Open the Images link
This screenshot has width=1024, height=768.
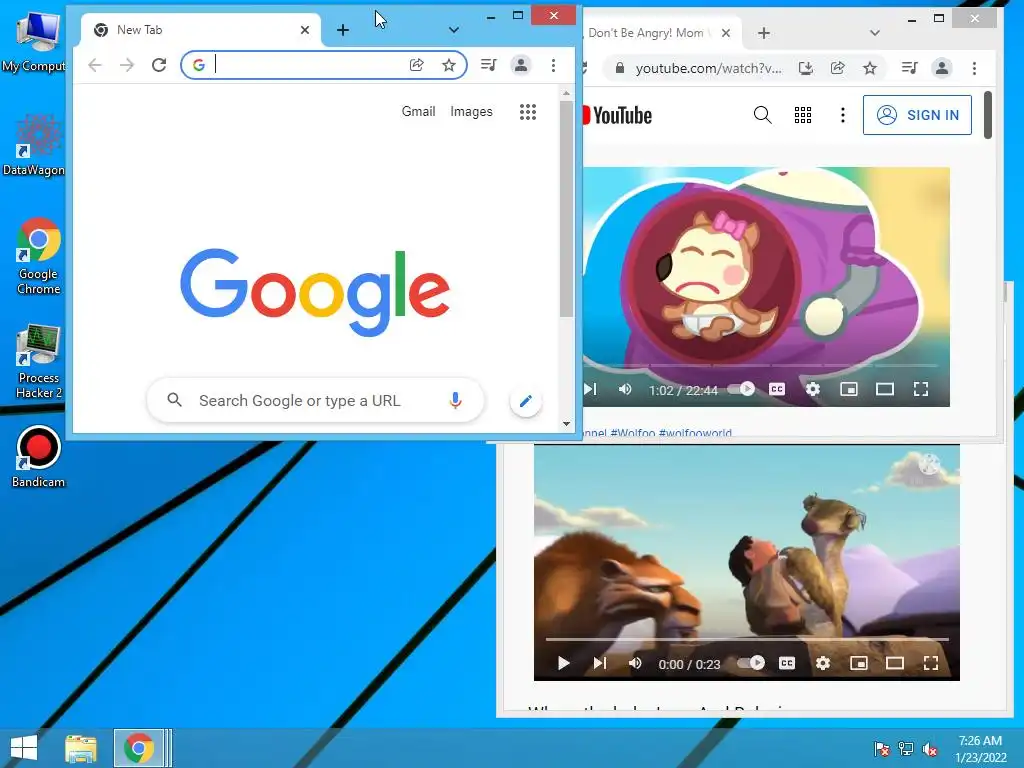coord(472,112)
